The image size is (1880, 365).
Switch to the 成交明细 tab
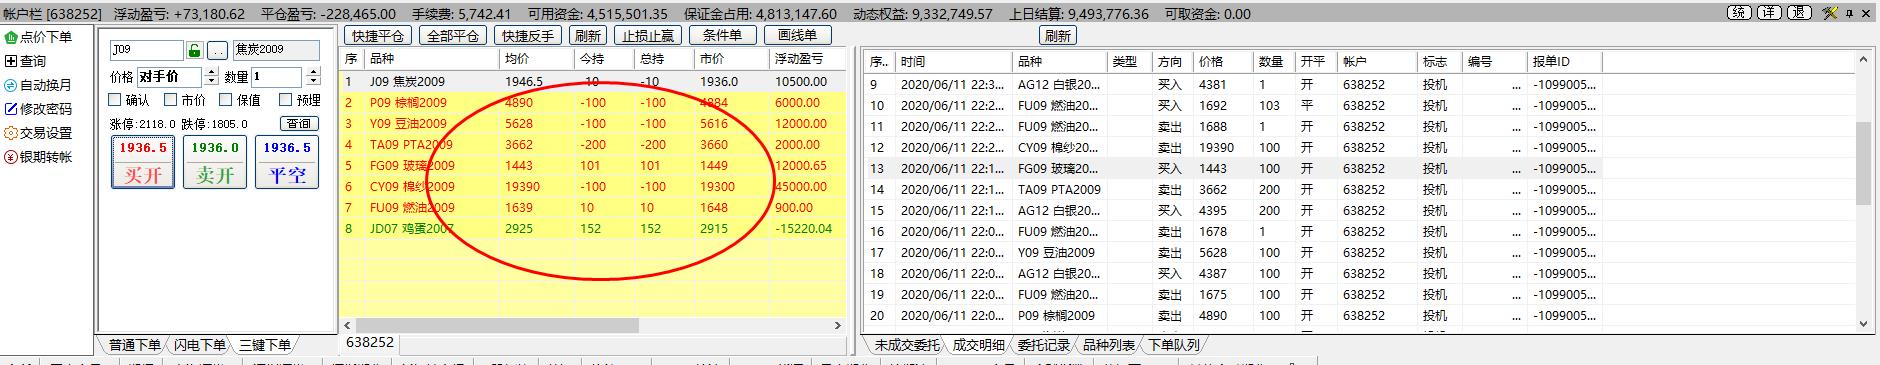tap(978, 345)
